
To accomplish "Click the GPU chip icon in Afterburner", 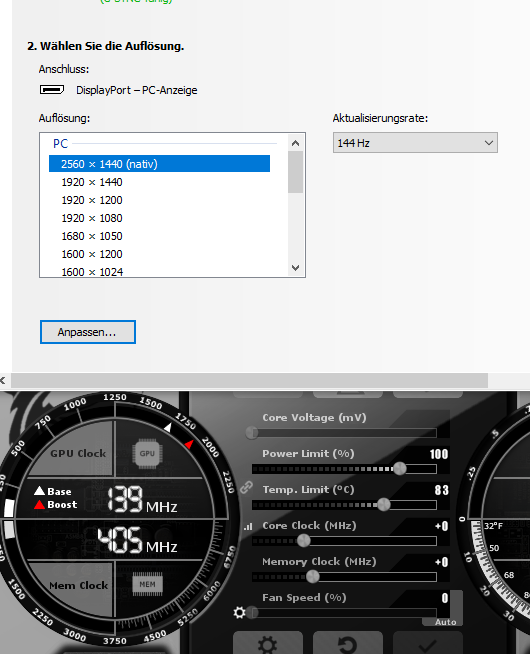I will [x=147, y=453].
